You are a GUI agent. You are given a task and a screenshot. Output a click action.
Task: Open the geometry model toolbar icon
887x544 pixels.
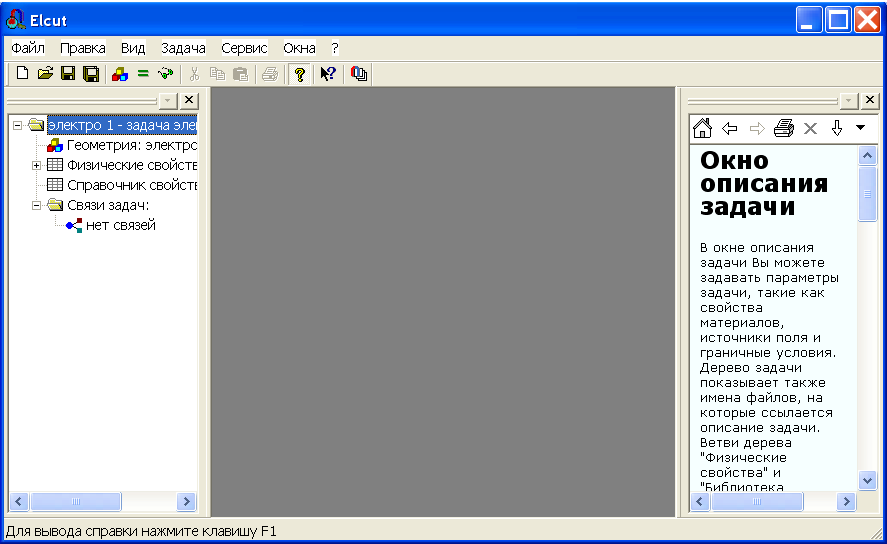click(x=120, y=74)
